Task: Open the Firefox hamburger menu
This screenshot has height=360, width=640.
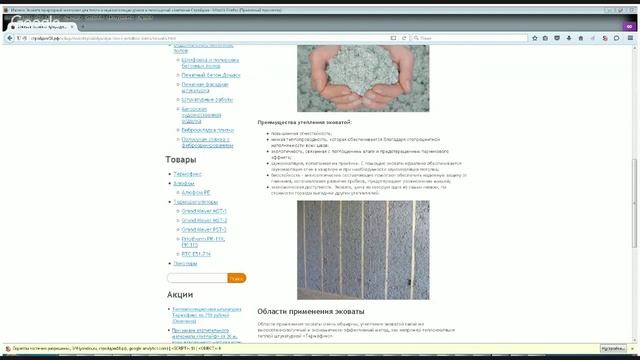Action: click(x=630, y=38)
